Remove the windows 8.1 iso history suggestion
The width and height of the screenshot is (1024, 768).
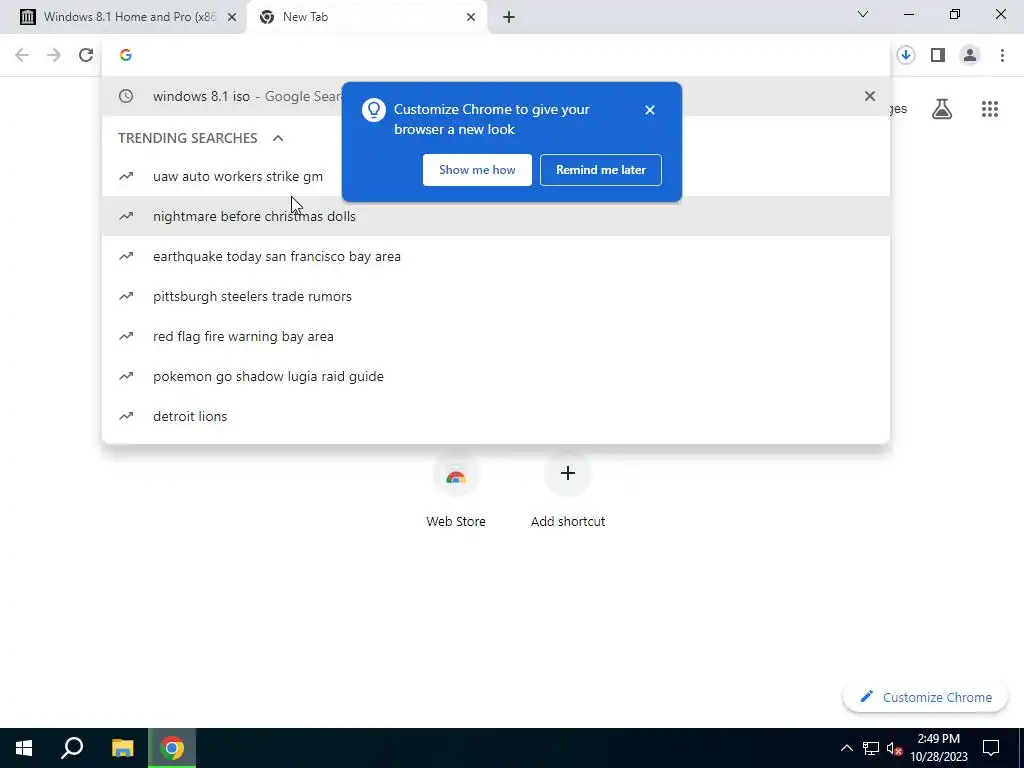point(869,96)
